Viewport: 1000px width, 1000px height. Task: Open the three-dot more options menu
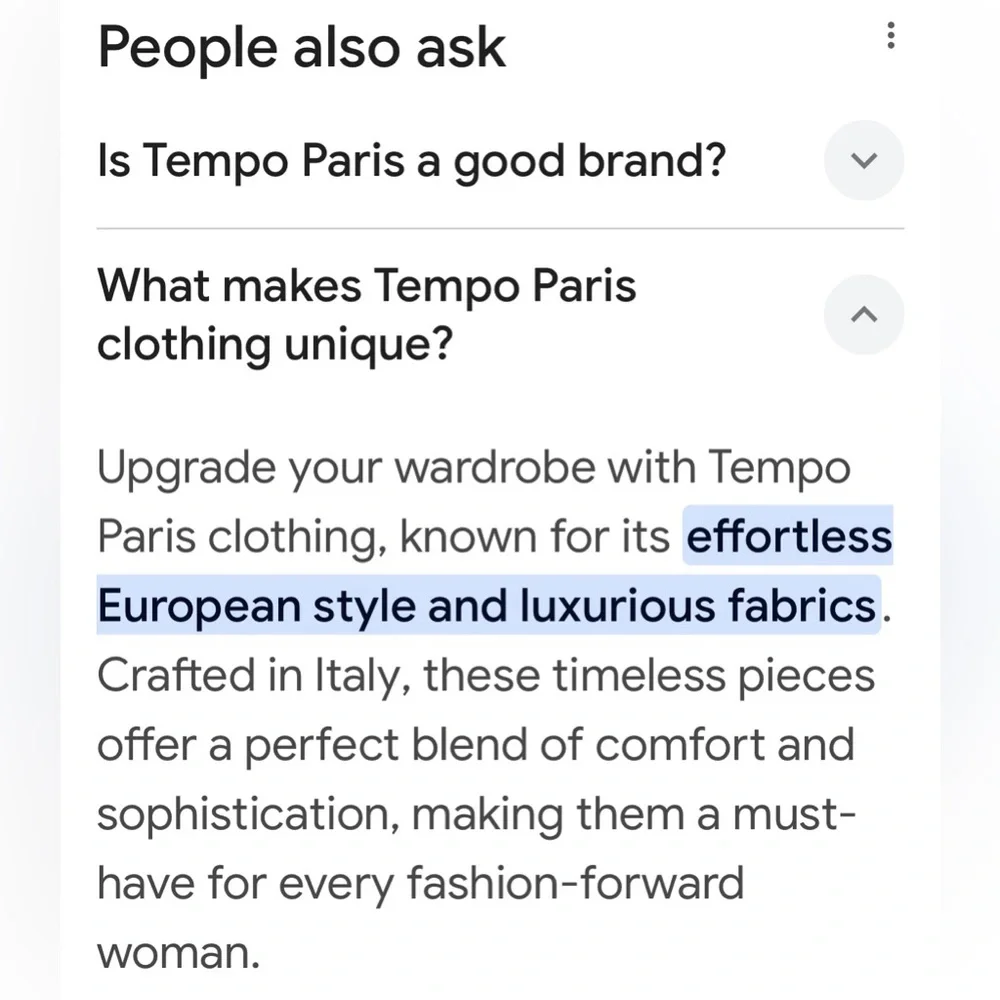[x=890, y=37]
